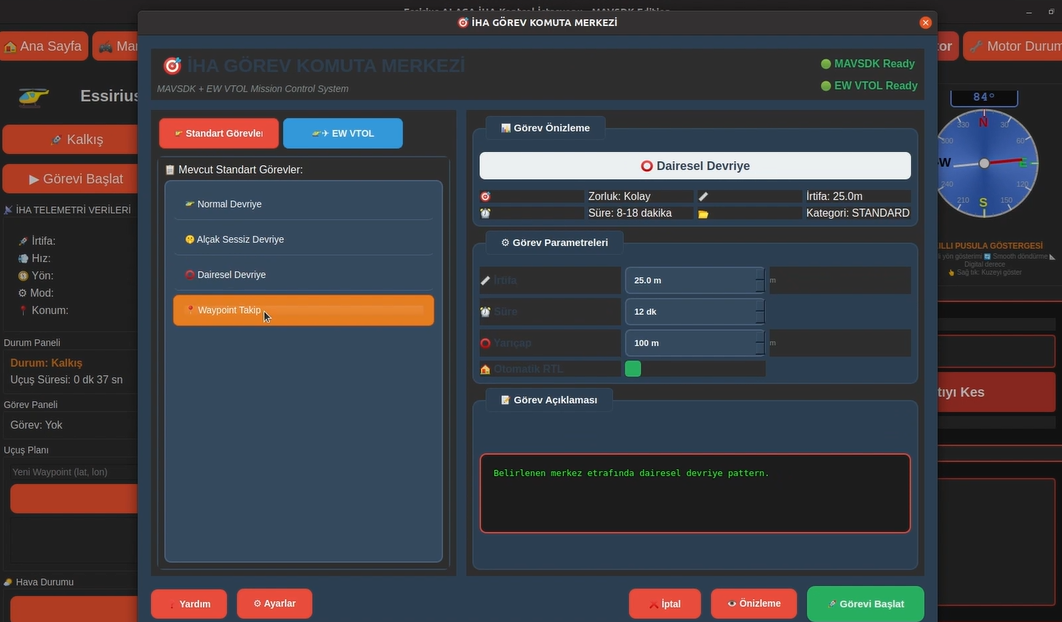This screenshot has height=622, width=1062.
Task: Click the red circle icon beside Yarıçap
Action: click(x=485, y=343)
